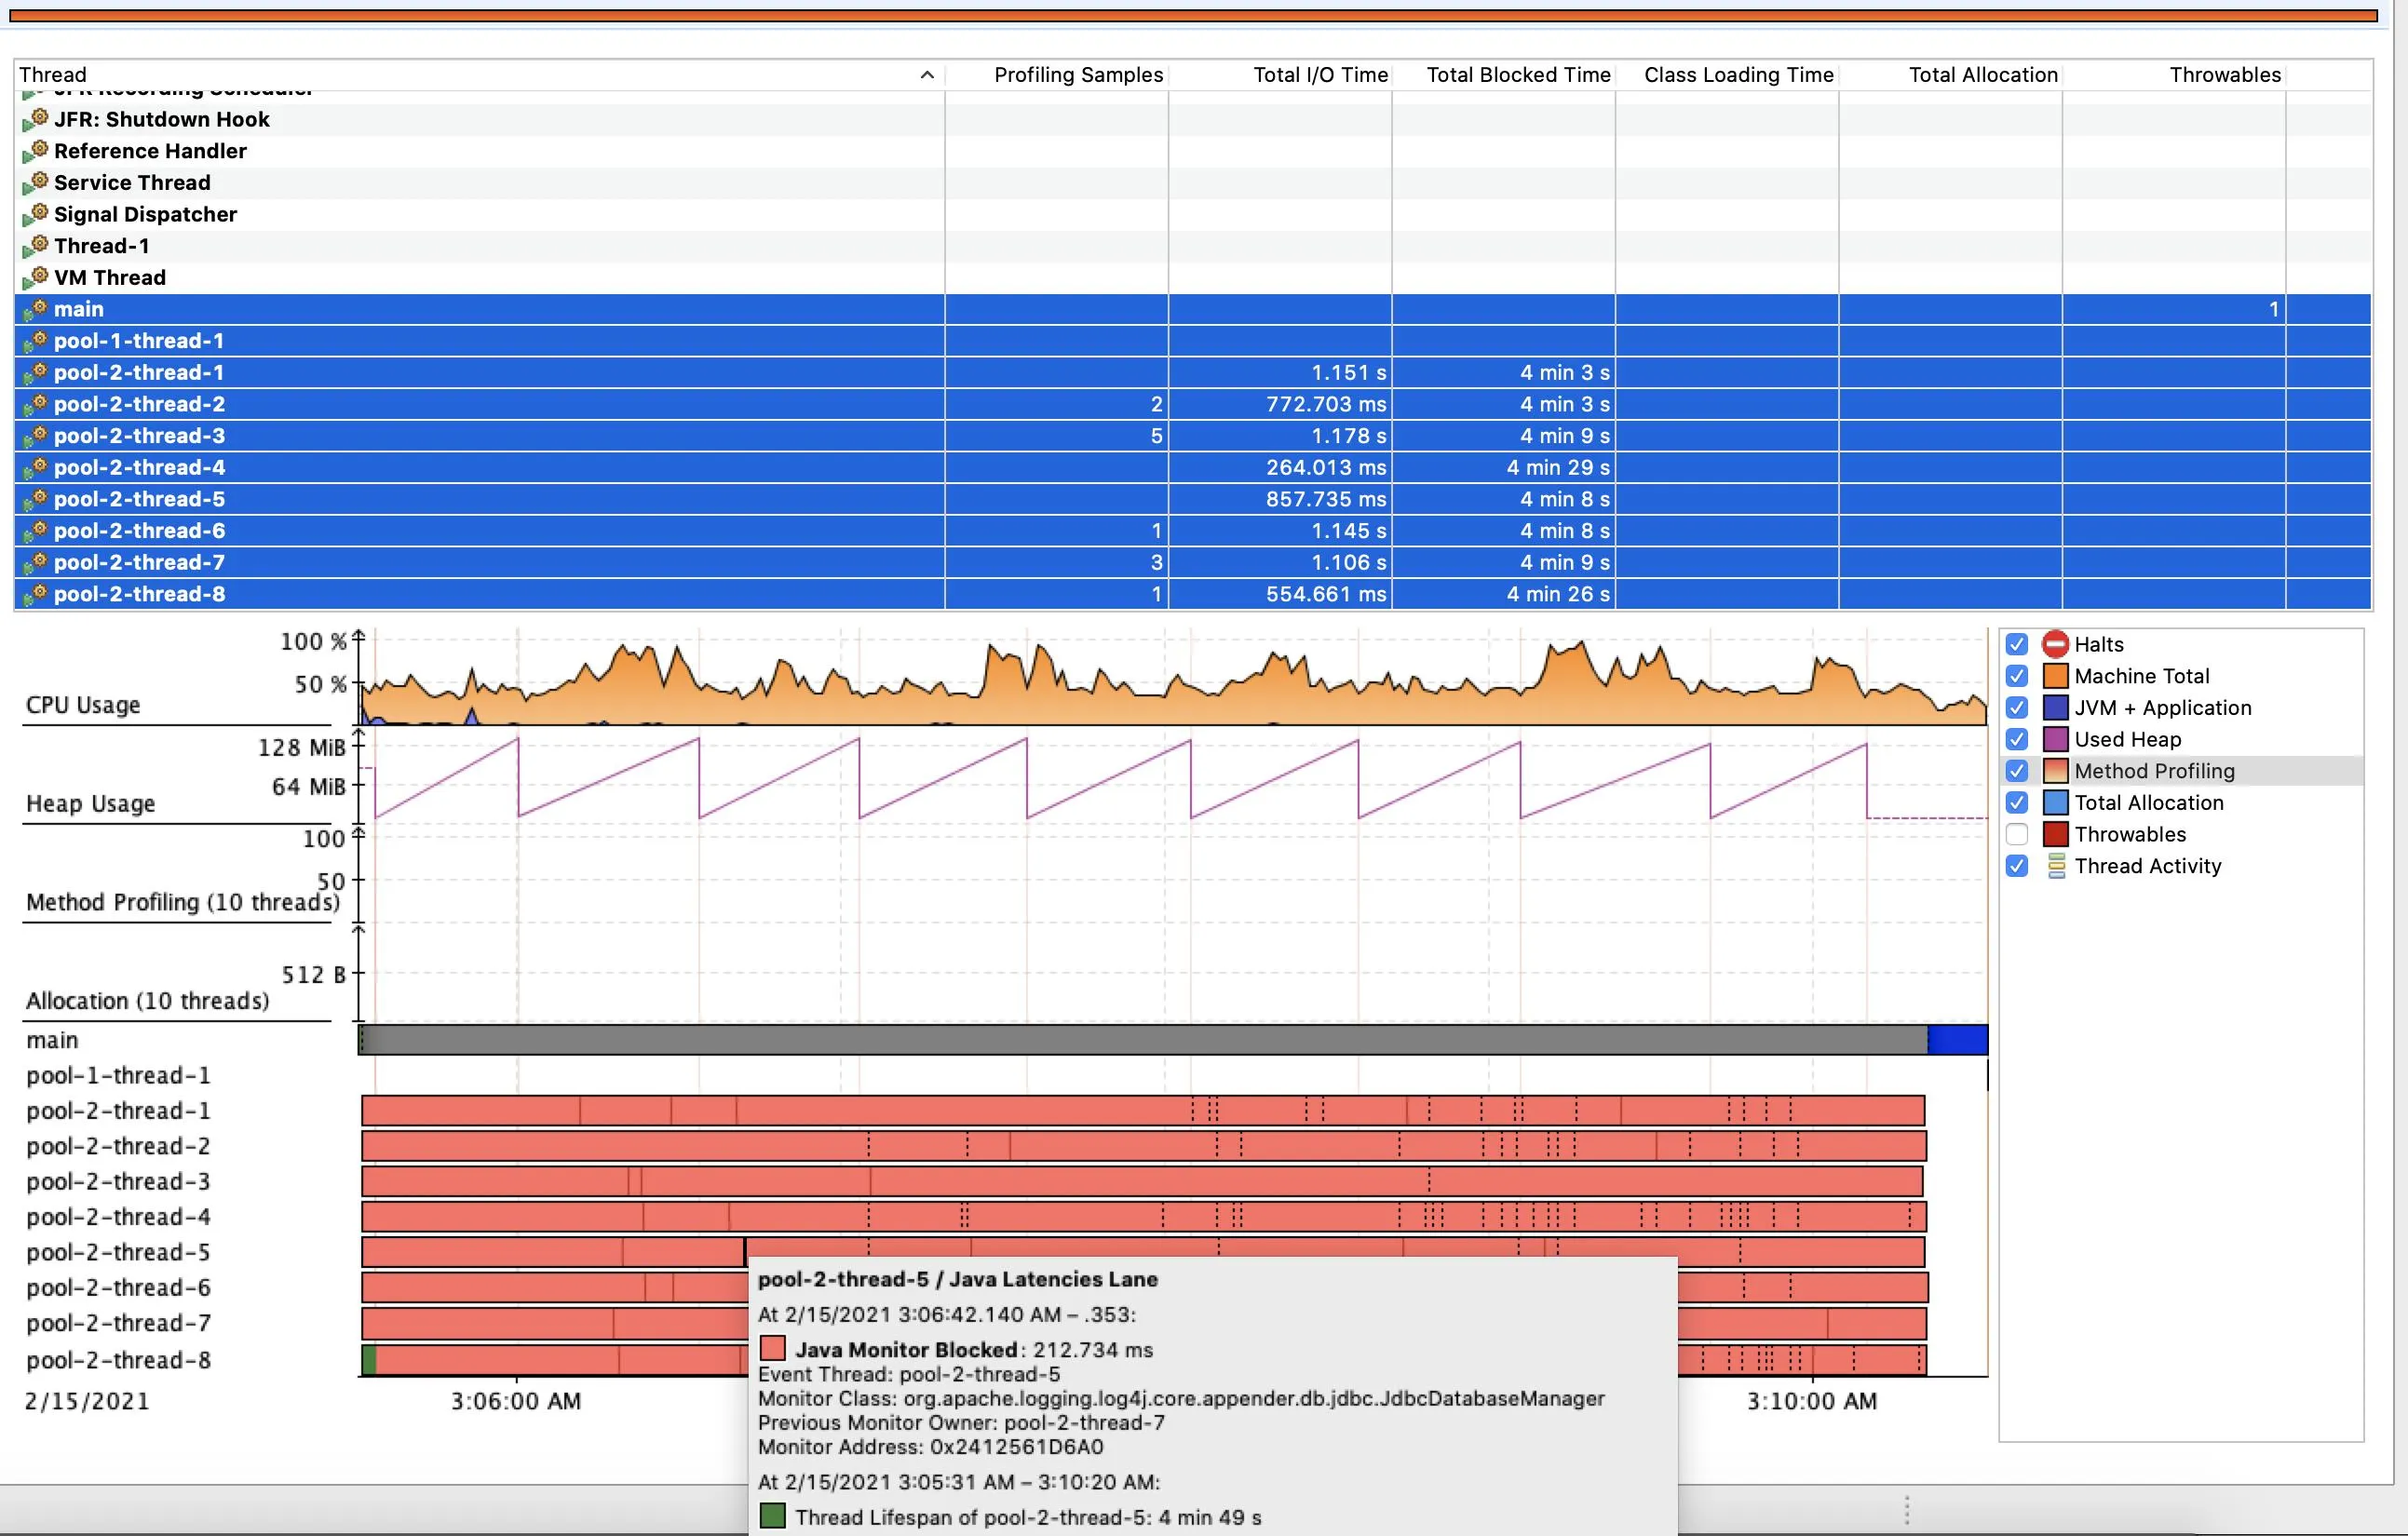Disable the Used Heap checkbox
Screen dimensions: 2408x1536
point(2016,739)
